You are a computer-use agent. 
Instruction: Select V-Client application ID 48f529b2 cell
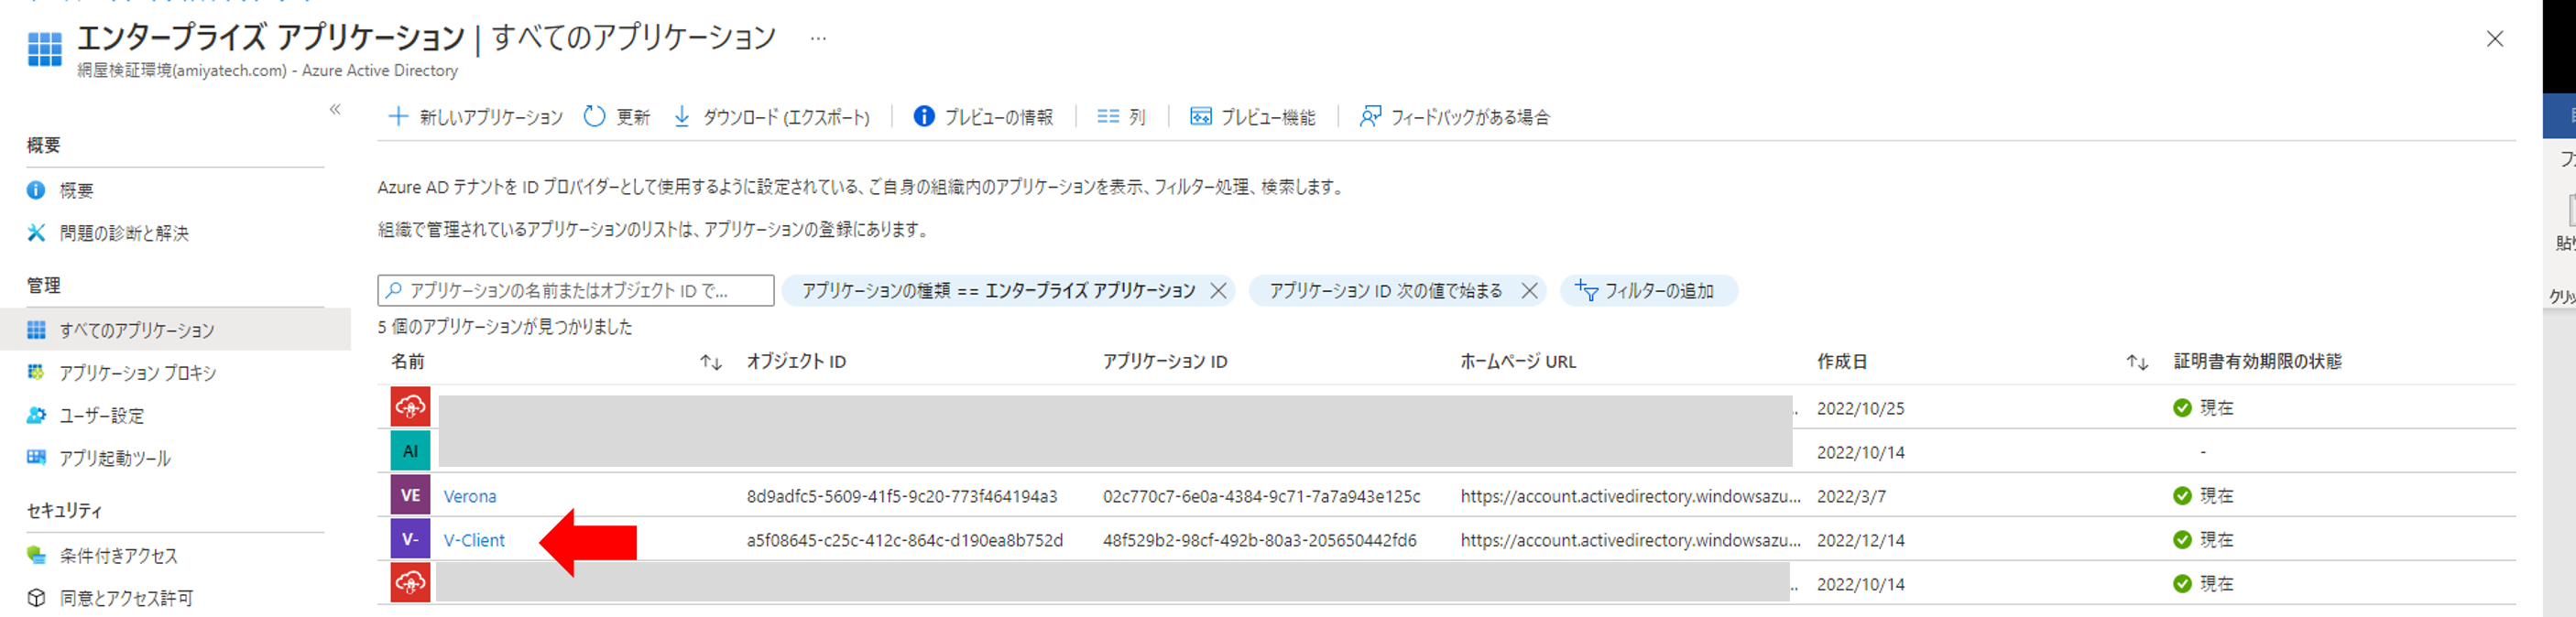pos(1260,540)
